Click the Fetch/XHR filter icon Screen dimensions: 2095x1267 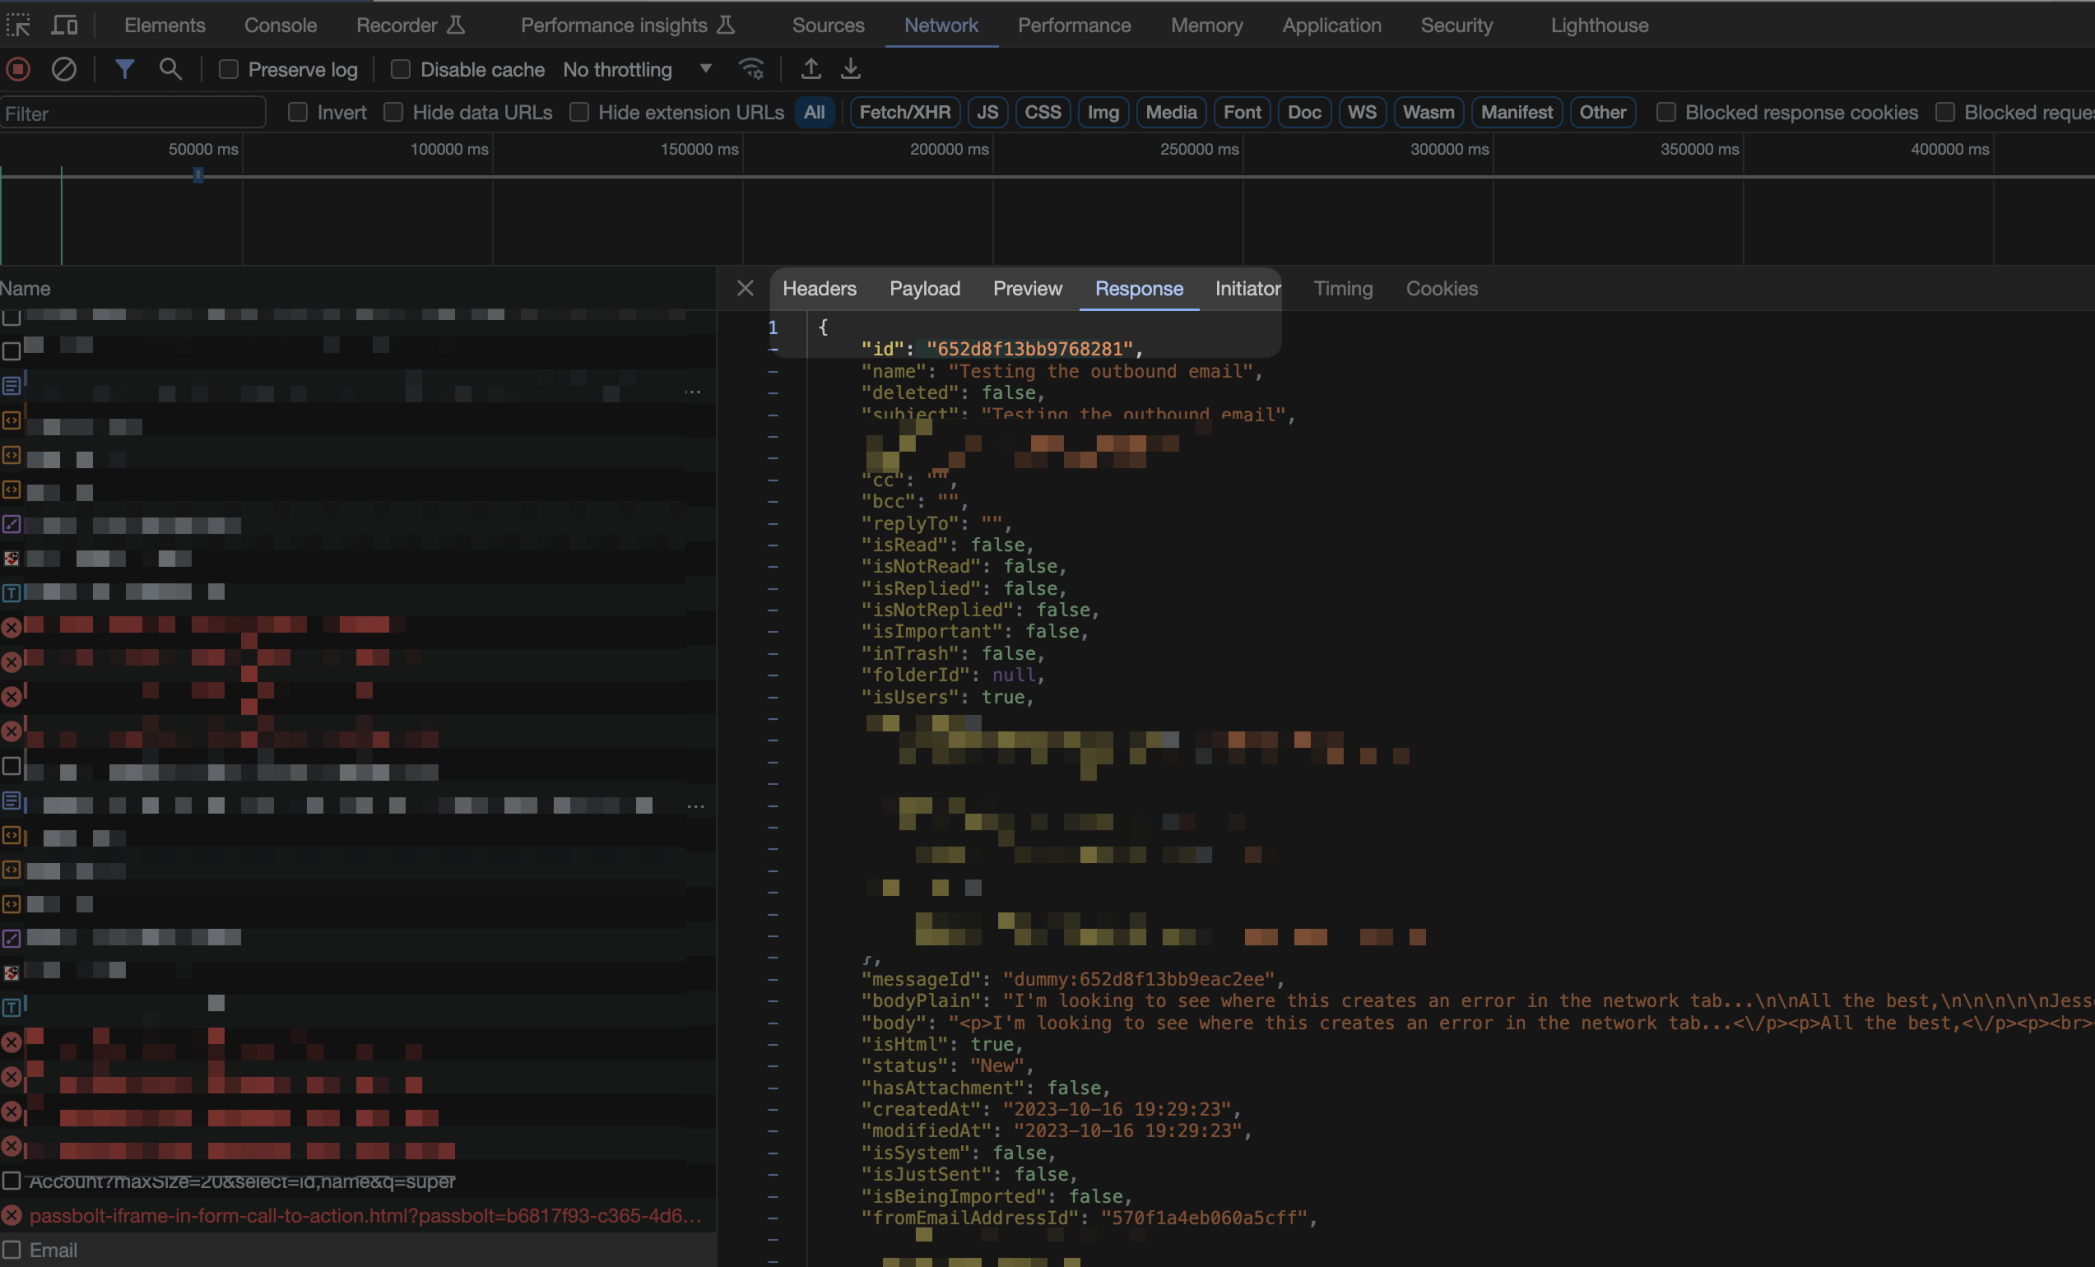[x=904, y=112]
